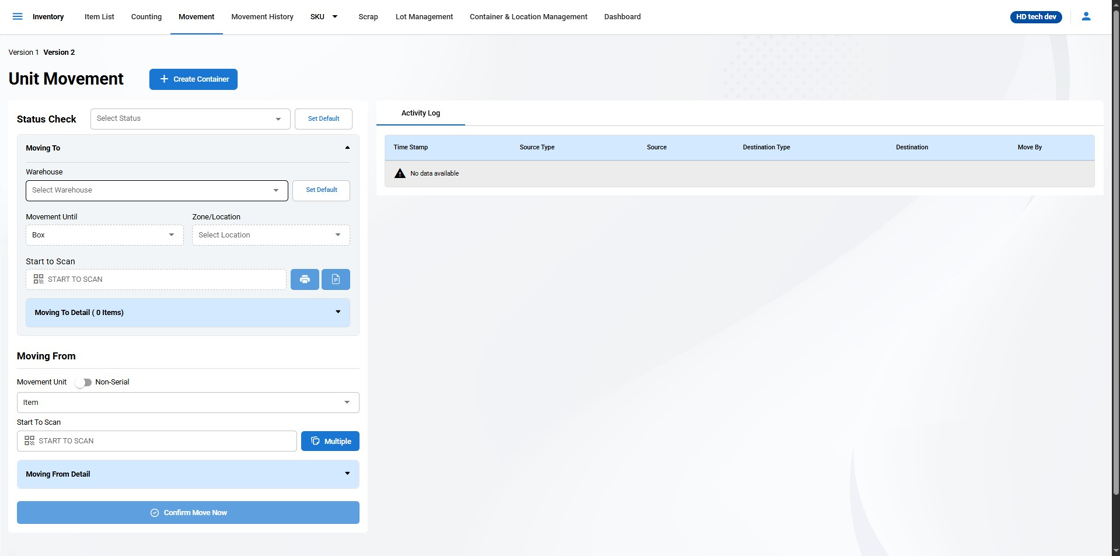Toggle the Non-Serial movement unit switch
Viewport: 1120px width, 556px height.
84,382
